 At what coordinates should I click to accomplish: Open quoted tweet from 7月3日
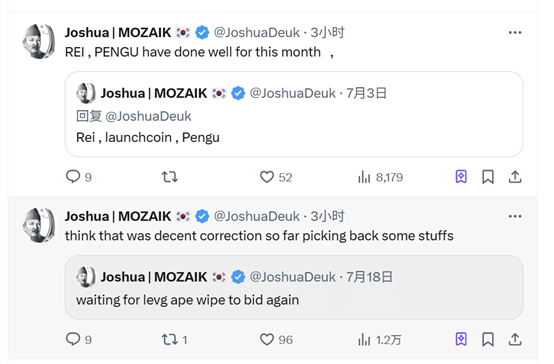click(294, 114)
